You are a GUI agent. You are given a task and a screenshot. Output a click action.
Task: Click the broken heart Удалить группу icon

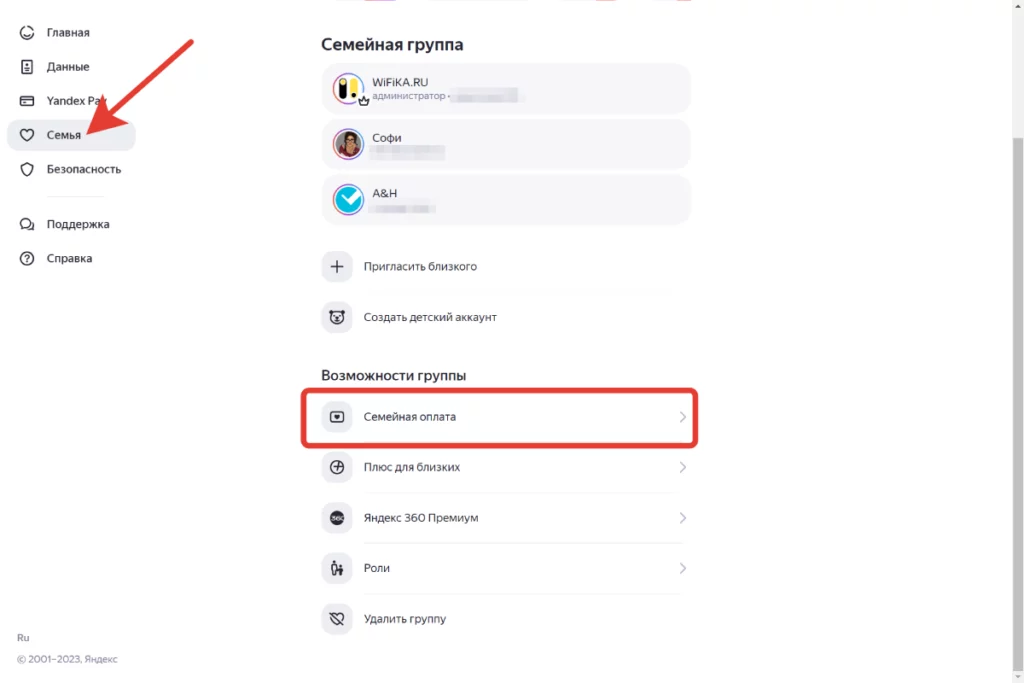pos(337,619)
